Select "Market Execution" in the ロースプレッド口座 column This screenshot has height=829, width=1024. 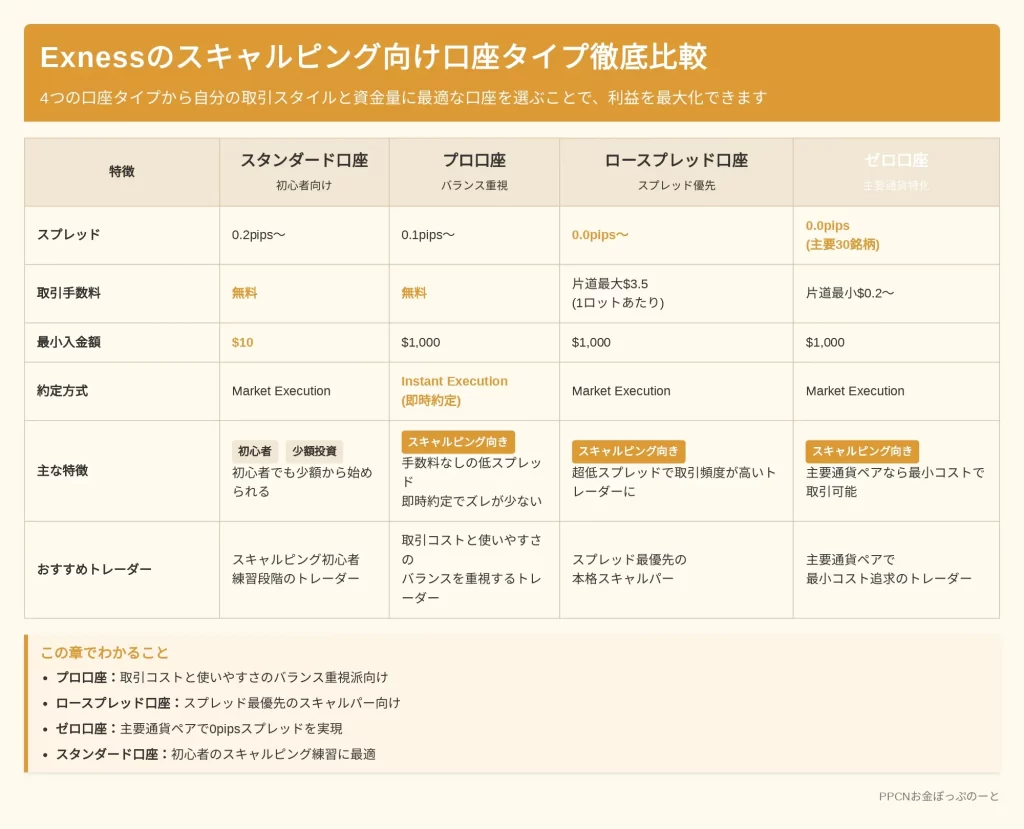click(x=621, y=391)
